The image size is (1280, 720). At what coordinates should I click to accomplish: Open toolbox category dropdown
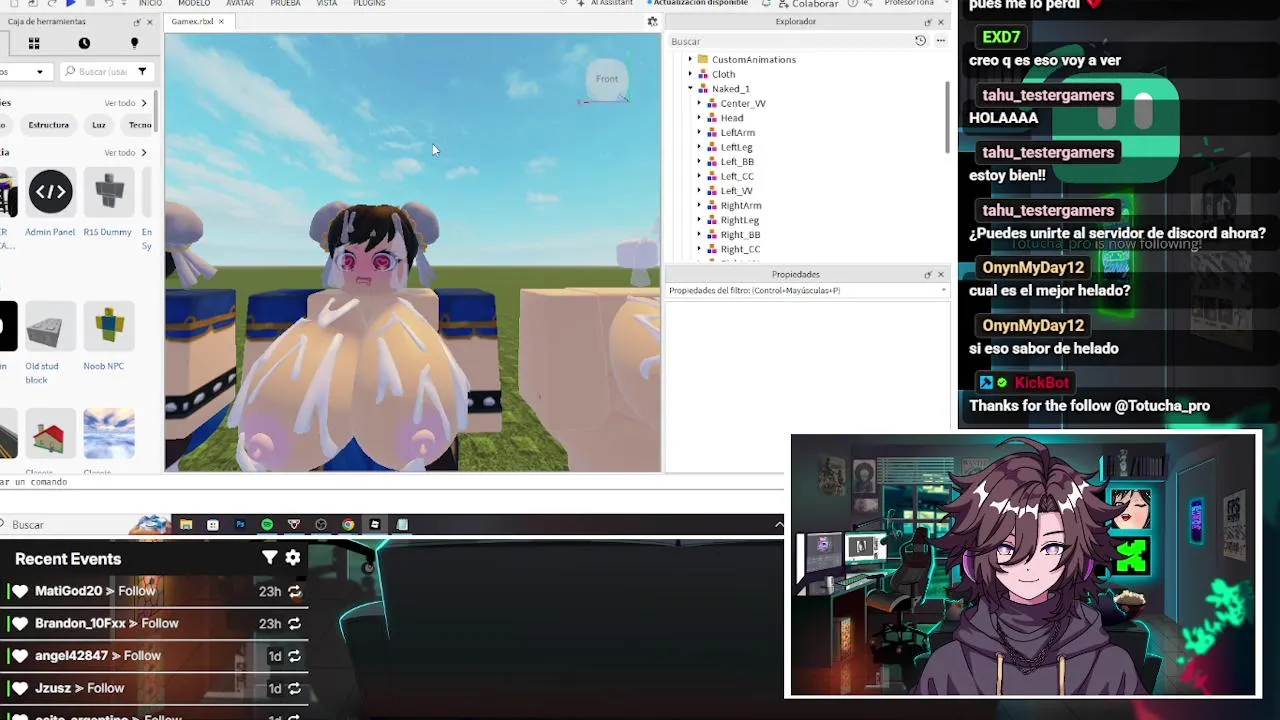tap(39, 71)
